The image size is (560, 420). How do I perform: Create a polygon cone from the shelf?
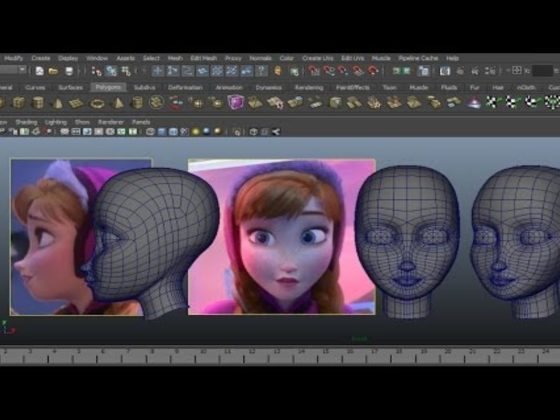point(57,103)
